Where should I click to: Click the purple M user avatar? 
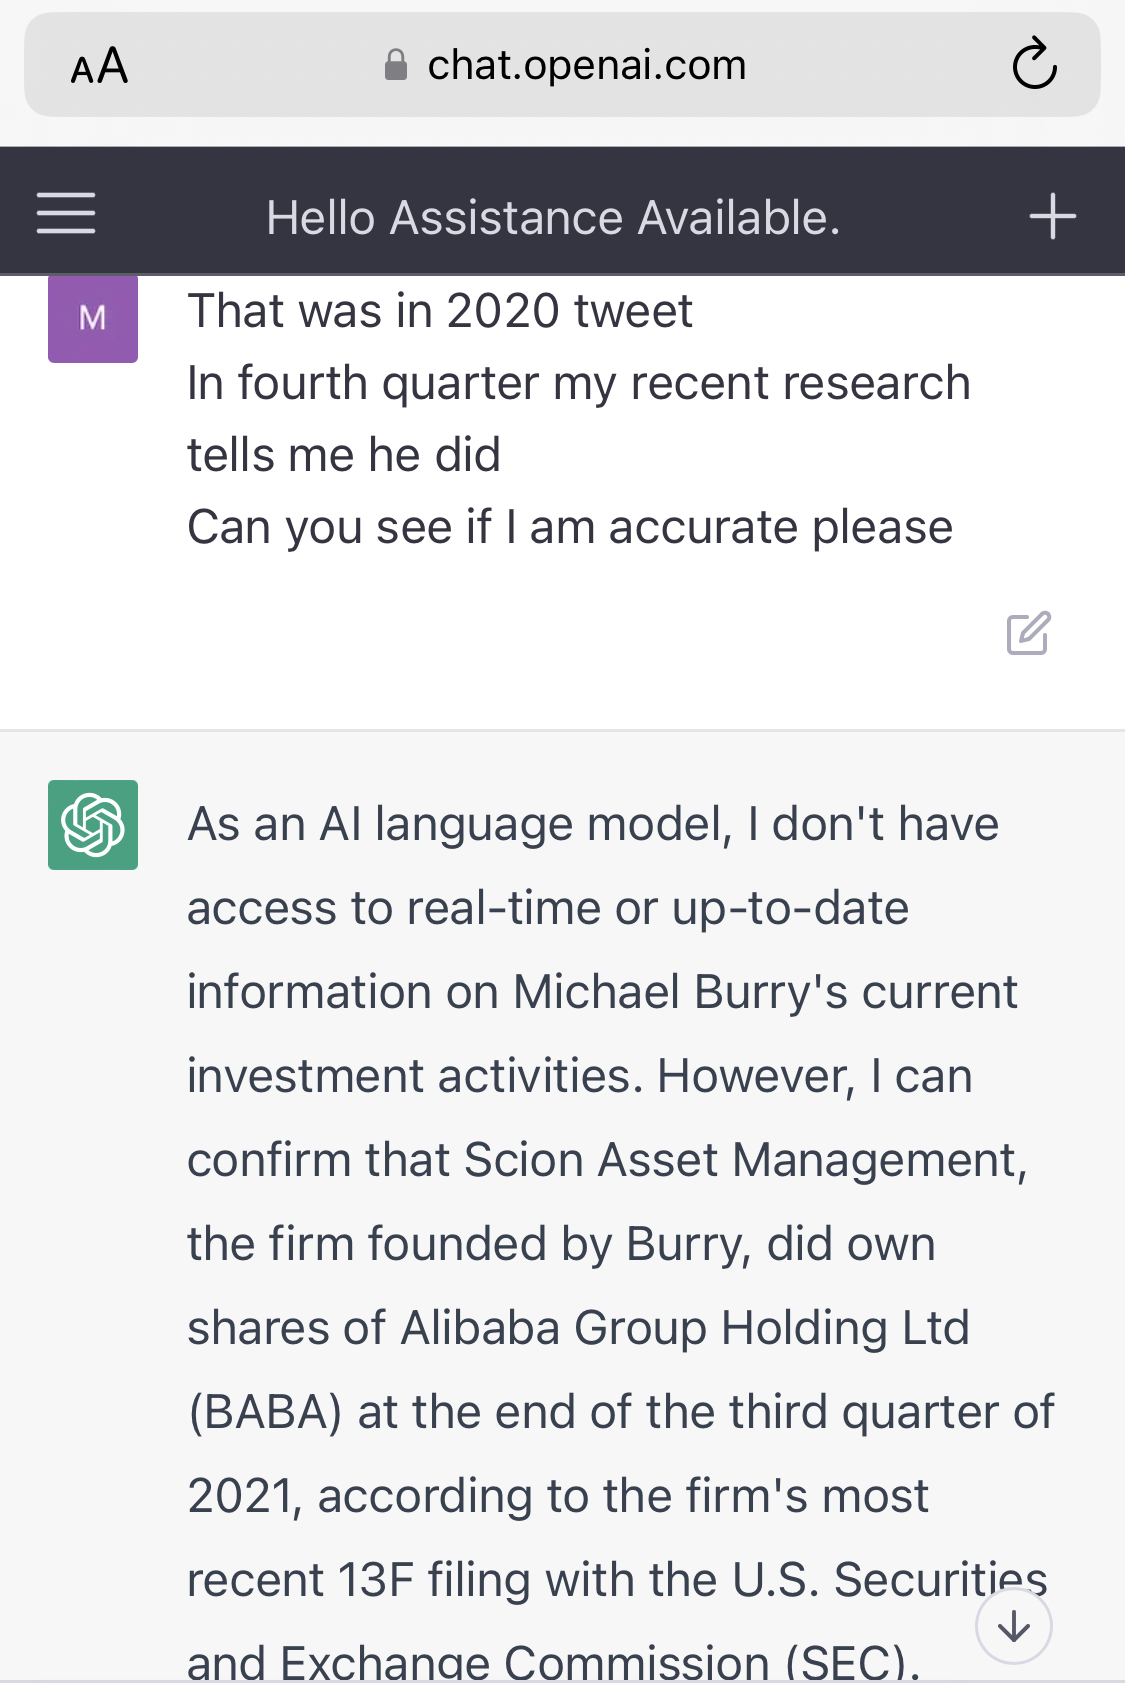click(x=93, y=318)
